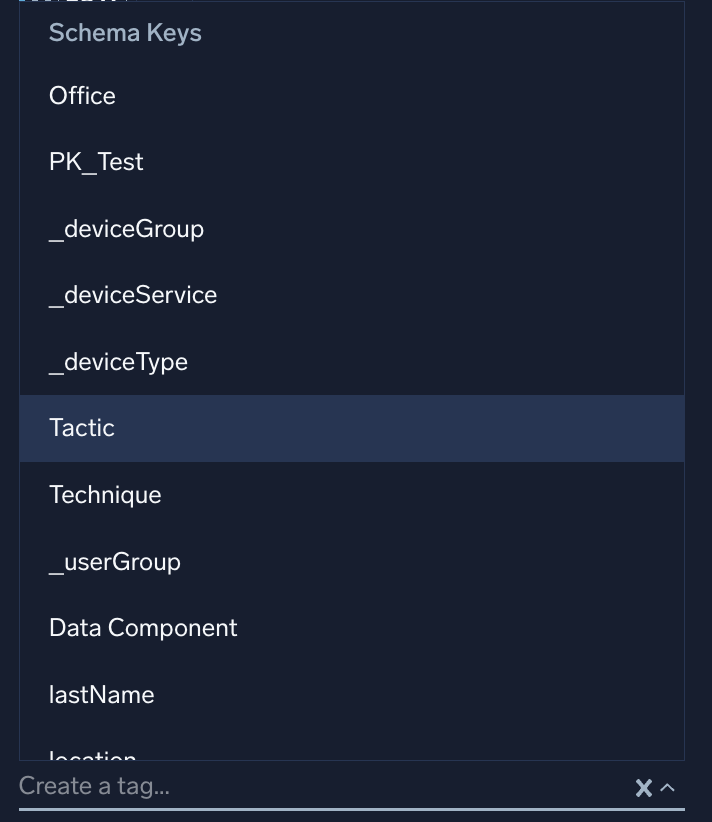This screenshot has width=712, height=822.
Task: Click the X to clear the tag selection
Action: tap(644, 787)
